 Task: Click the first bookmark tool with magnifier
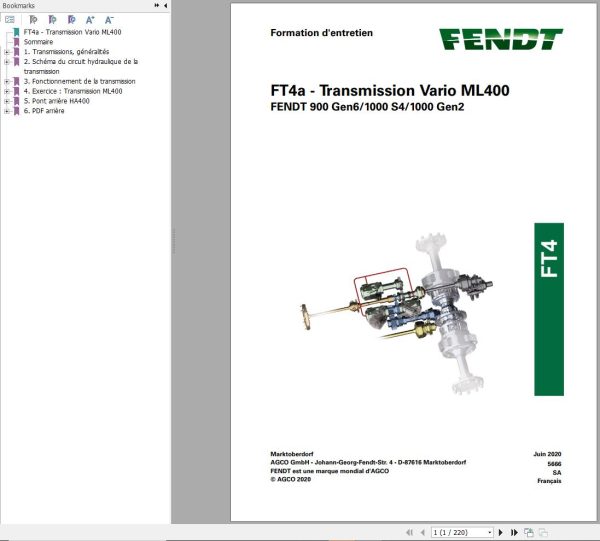pyautogui.click(x=33, y=20)
